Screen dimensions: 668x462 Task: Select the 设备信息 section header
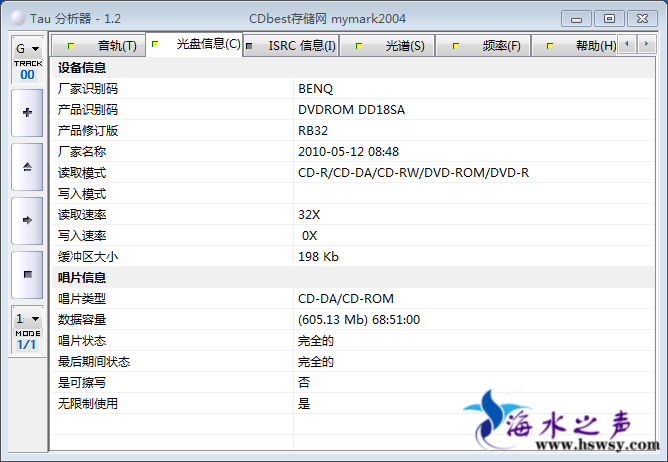pos(82,68)
